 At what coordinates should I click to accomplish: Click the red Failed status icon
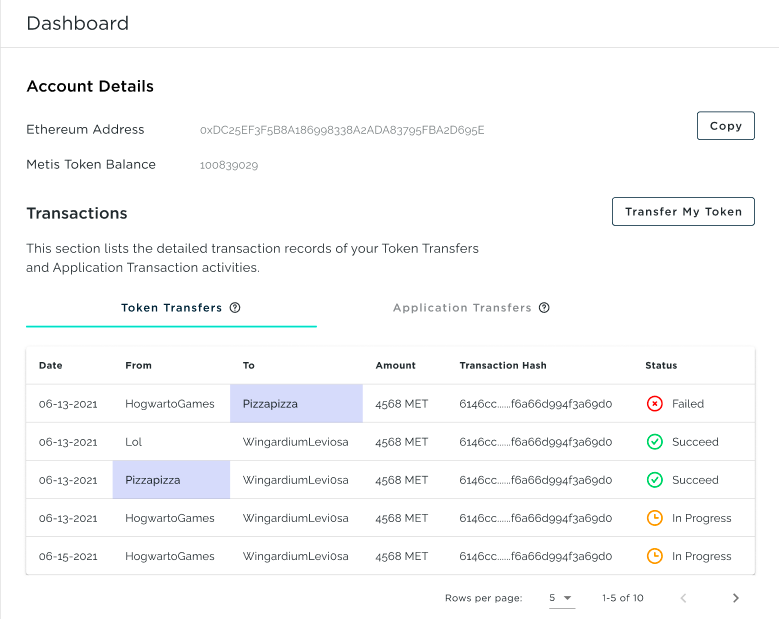[655, 404]
